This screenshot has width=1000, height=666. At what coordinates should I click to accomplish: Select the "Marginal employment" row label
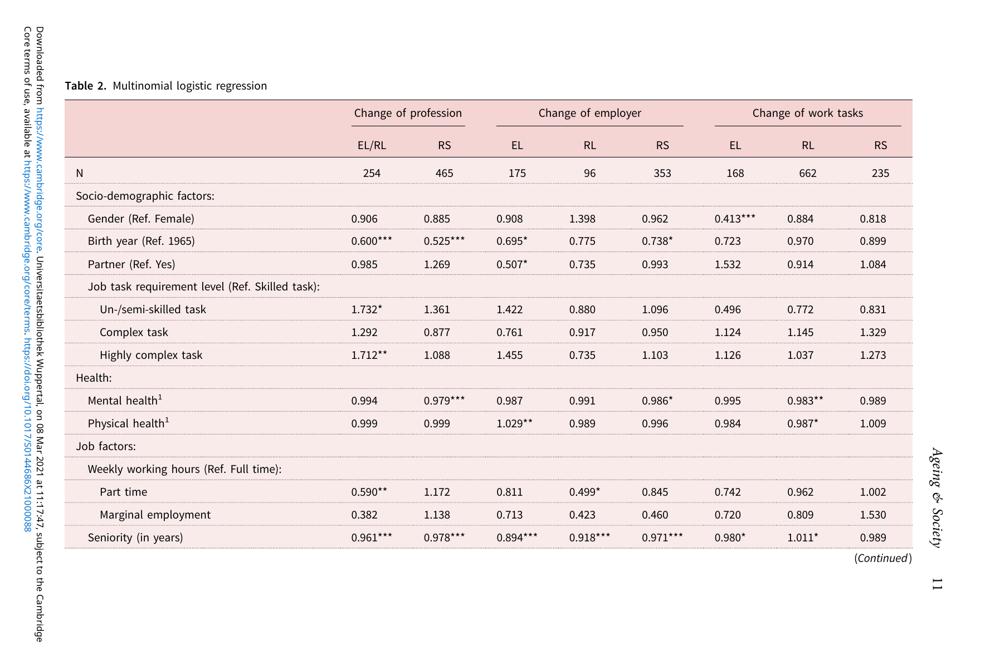(x=155, y=515)
